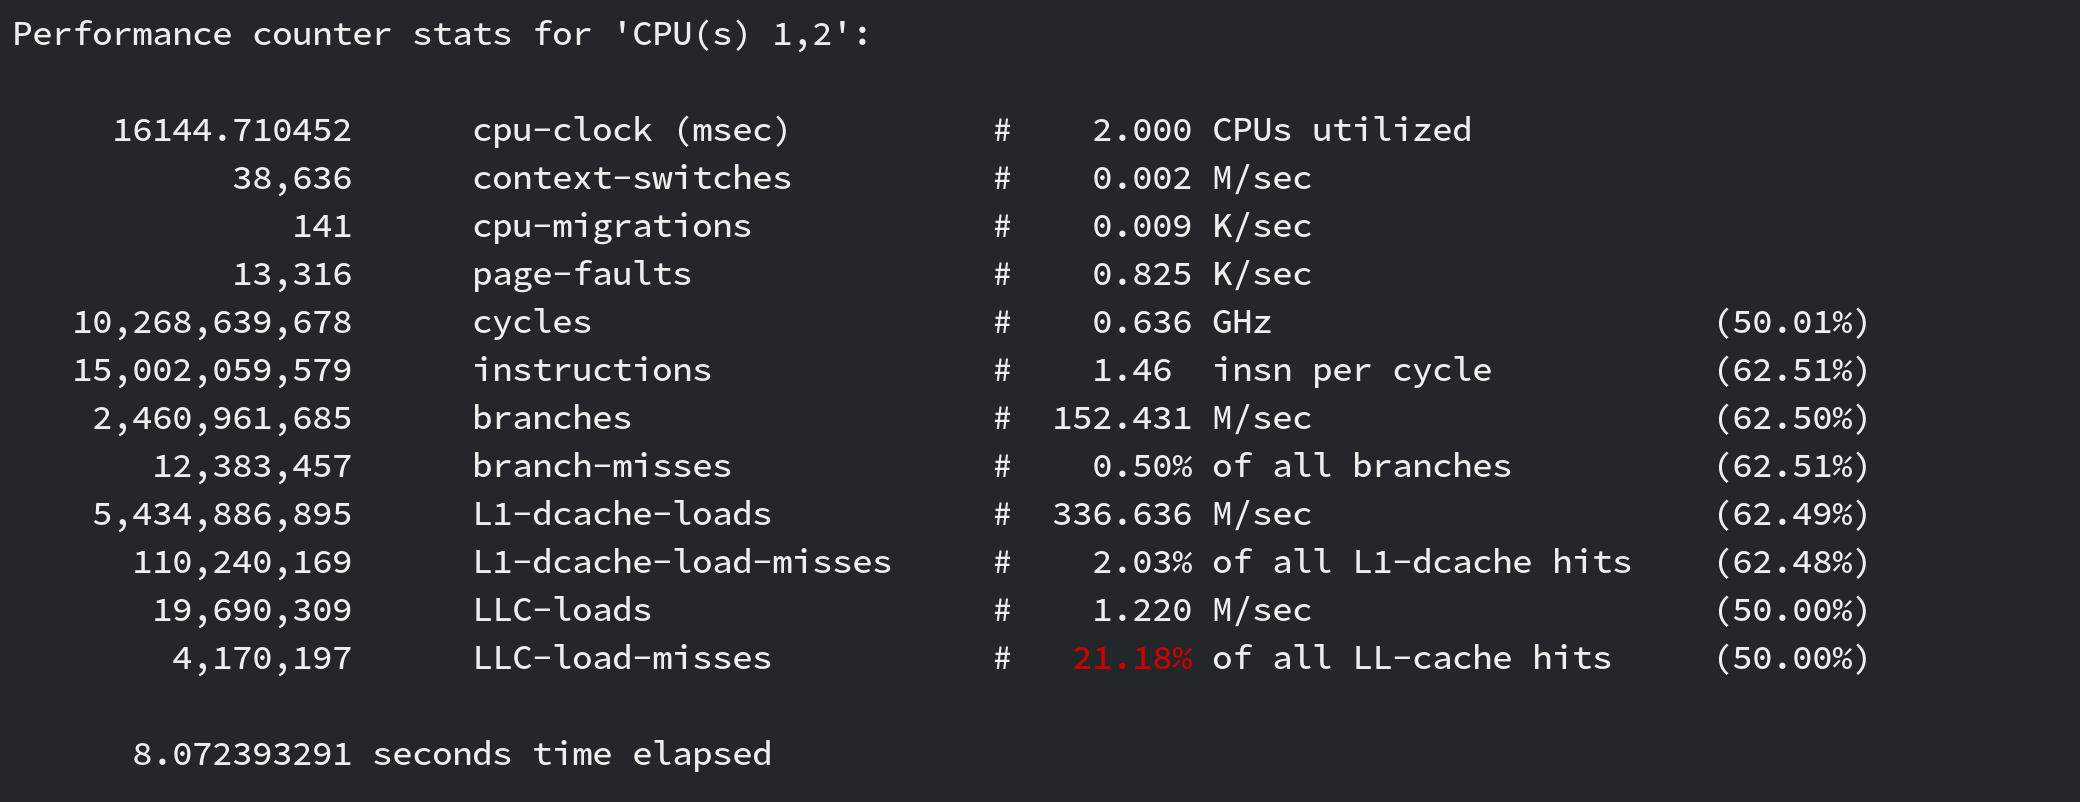Click the L1-dcache-loads event label
The height and width of the screenshot is (802, 2080).
(621, 515)
